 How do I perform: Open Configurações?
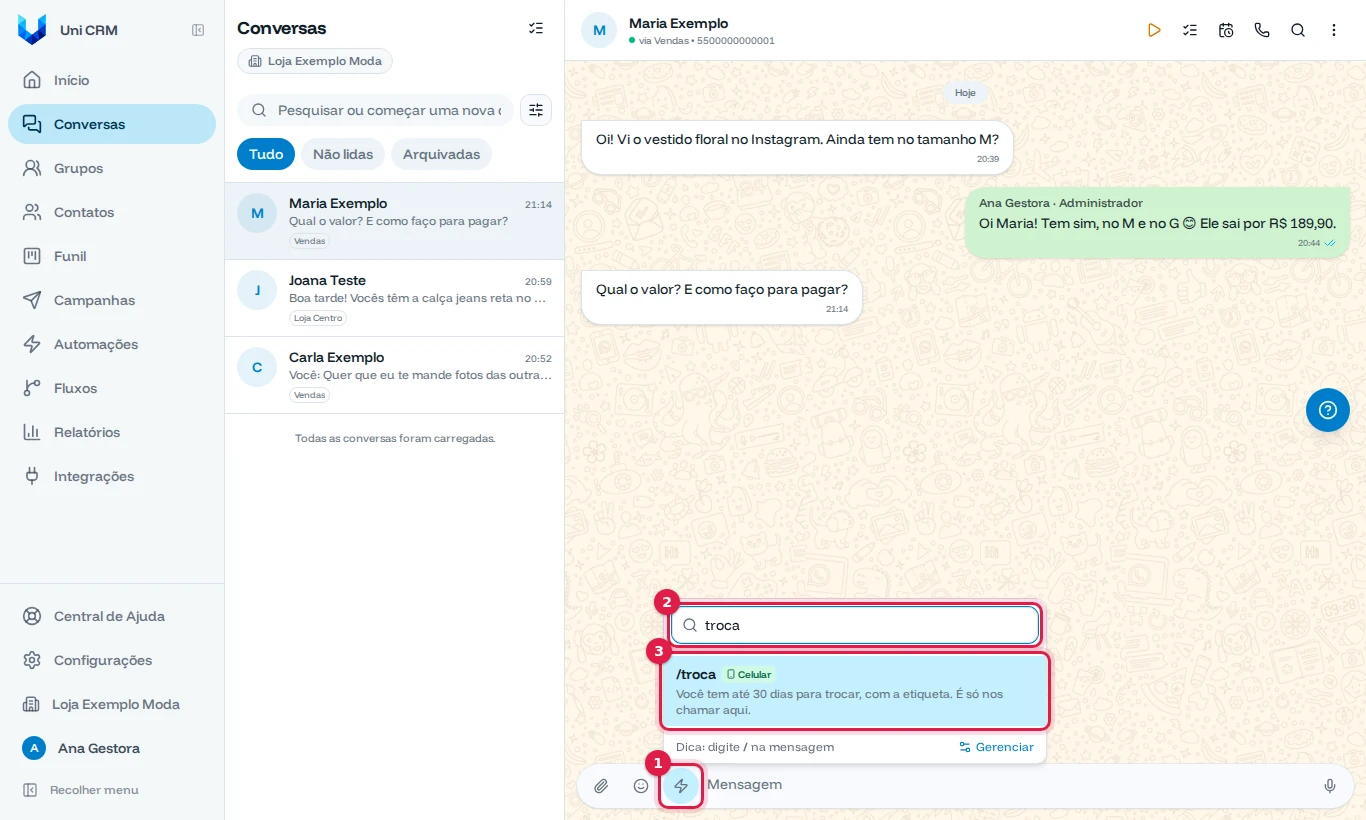click(112, 660)
